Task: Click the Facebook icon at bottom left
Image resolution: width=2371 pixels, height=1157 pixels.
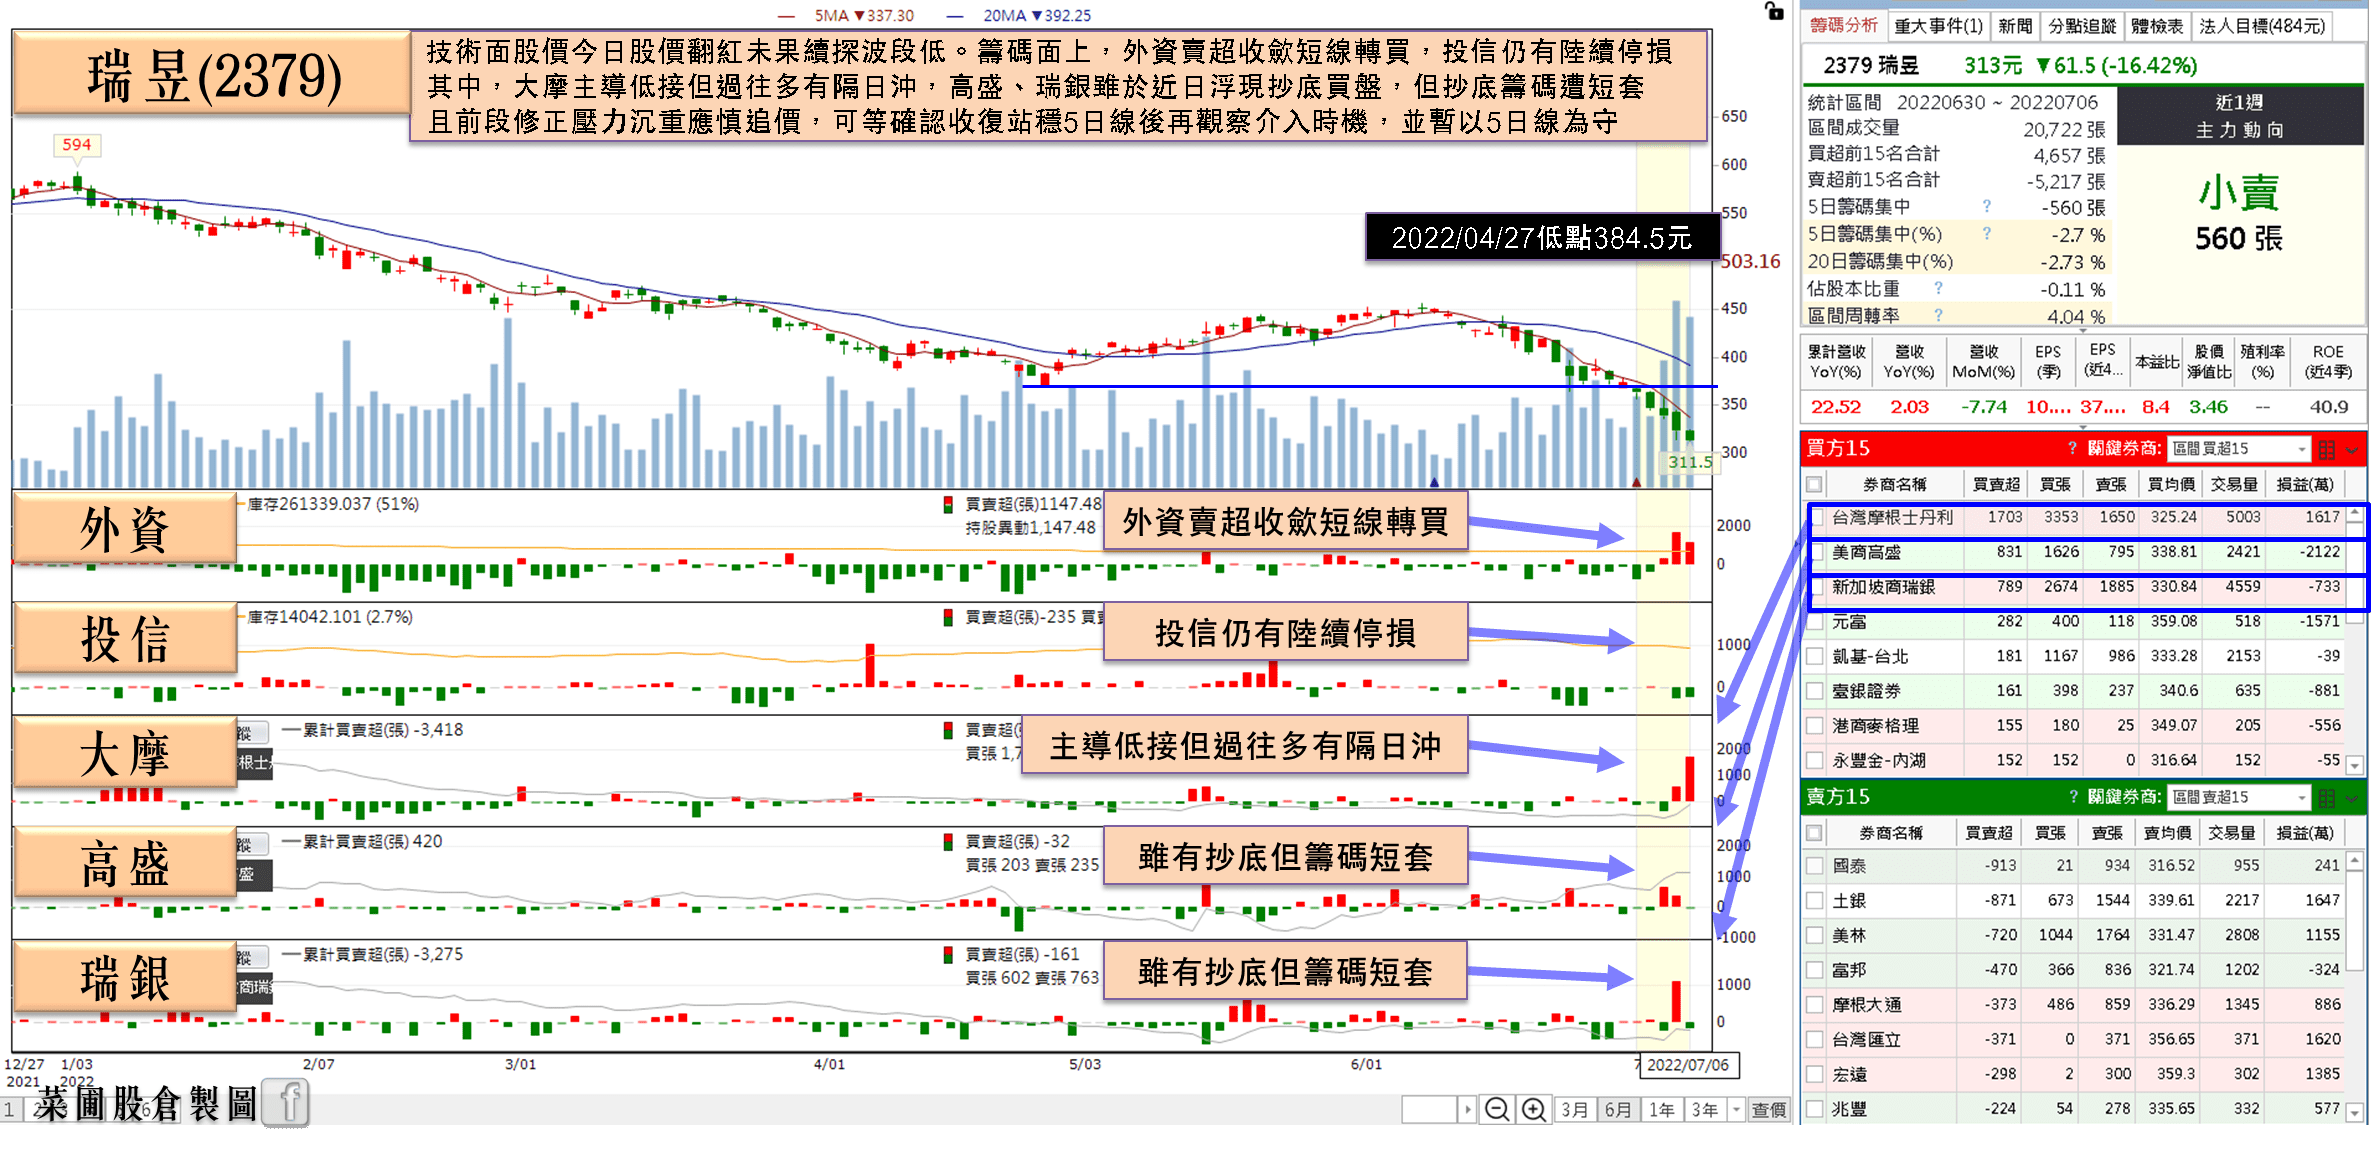Action: (287, 1103)
